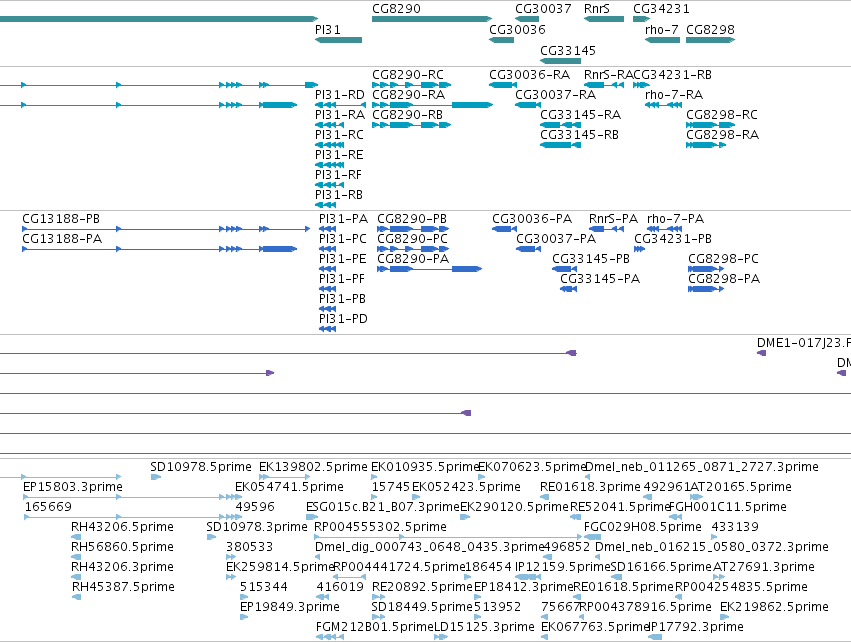
Task: Select EST RH45387.5prime
Action: (77, 597)
